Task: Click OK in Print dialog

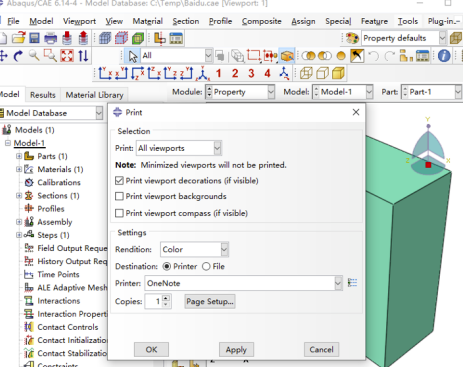Action: point(151,349)
